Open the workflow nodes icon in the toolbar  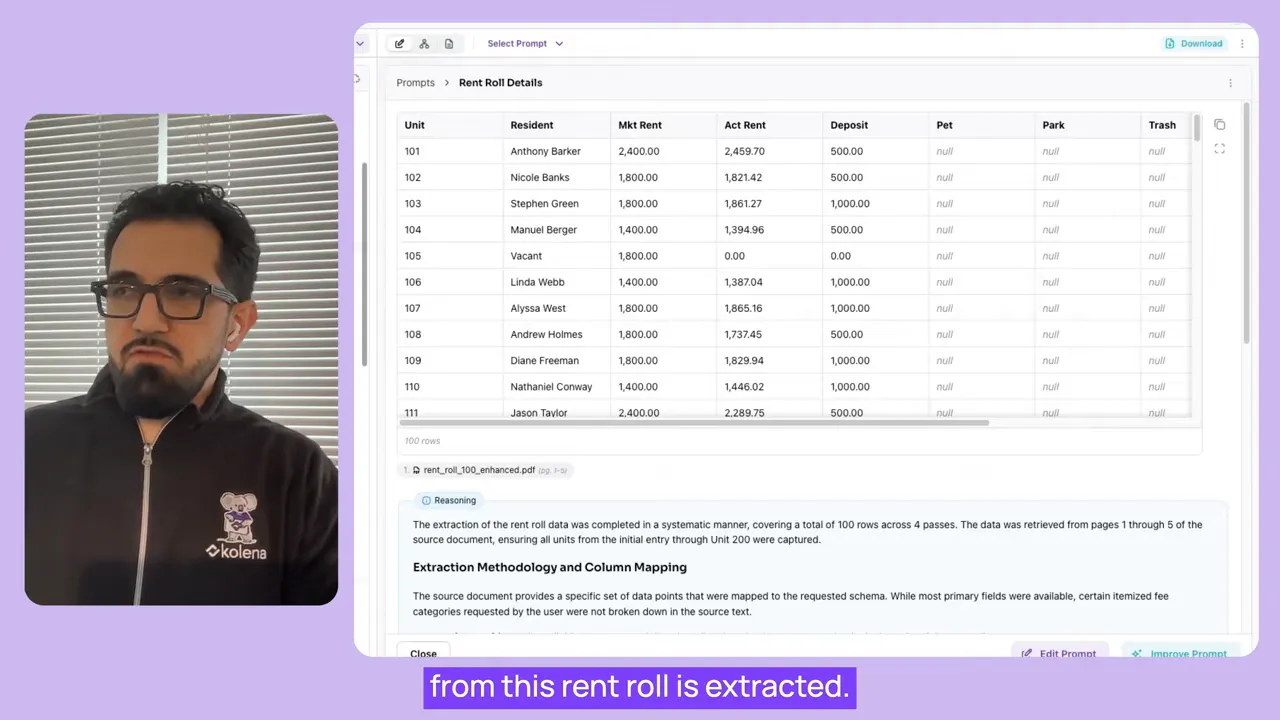pyautogui.click(x=424, y=43)
